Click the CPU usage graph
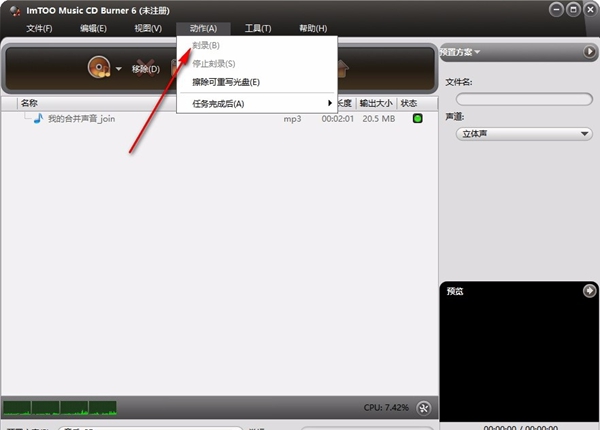 [60, 408]
